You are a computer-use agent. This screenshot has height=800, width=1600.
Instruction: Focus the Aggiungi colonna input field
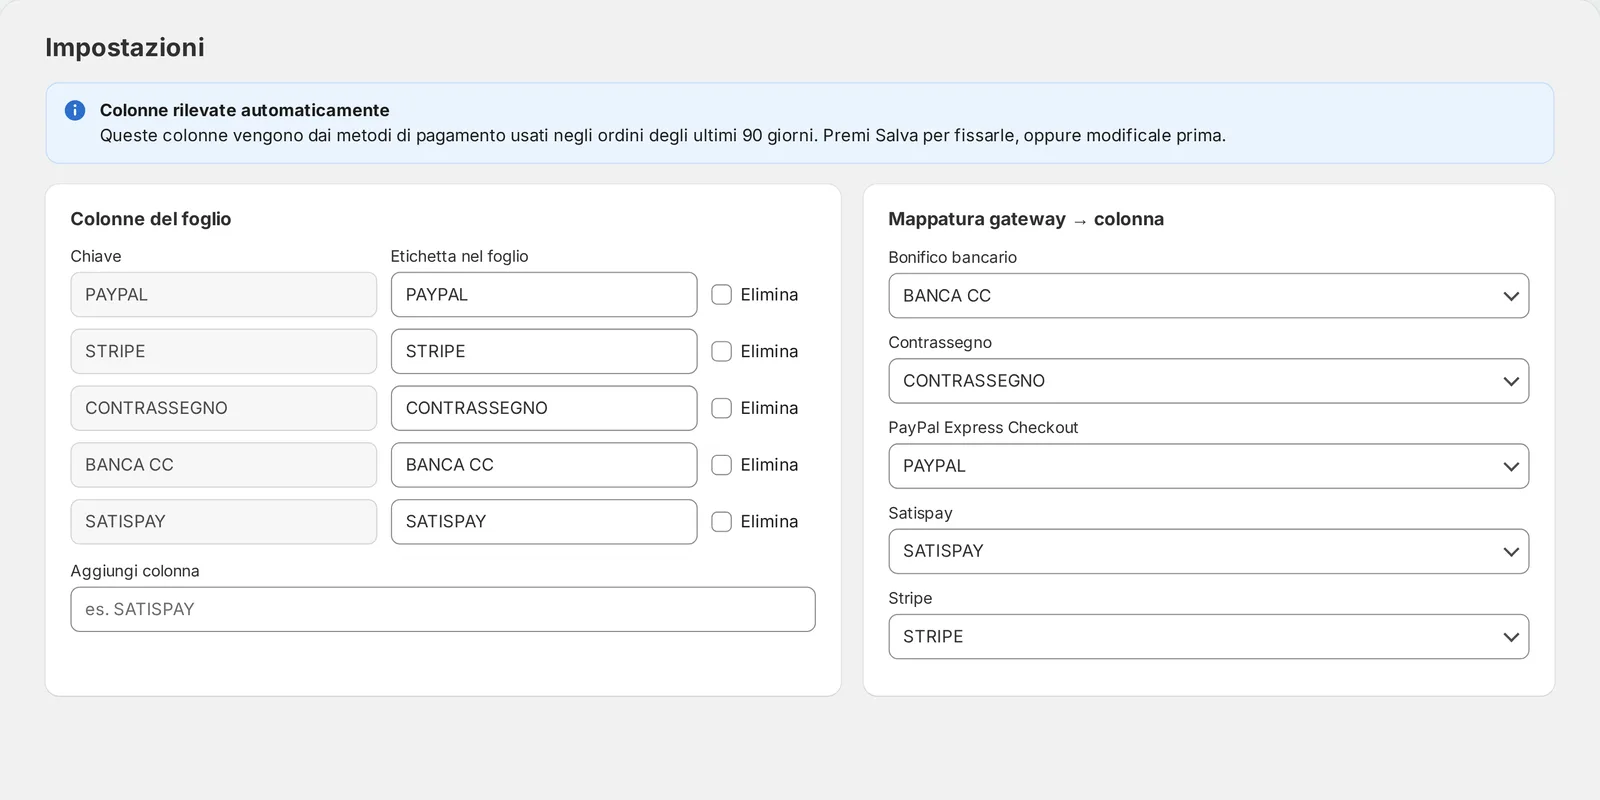pos(443,609)
